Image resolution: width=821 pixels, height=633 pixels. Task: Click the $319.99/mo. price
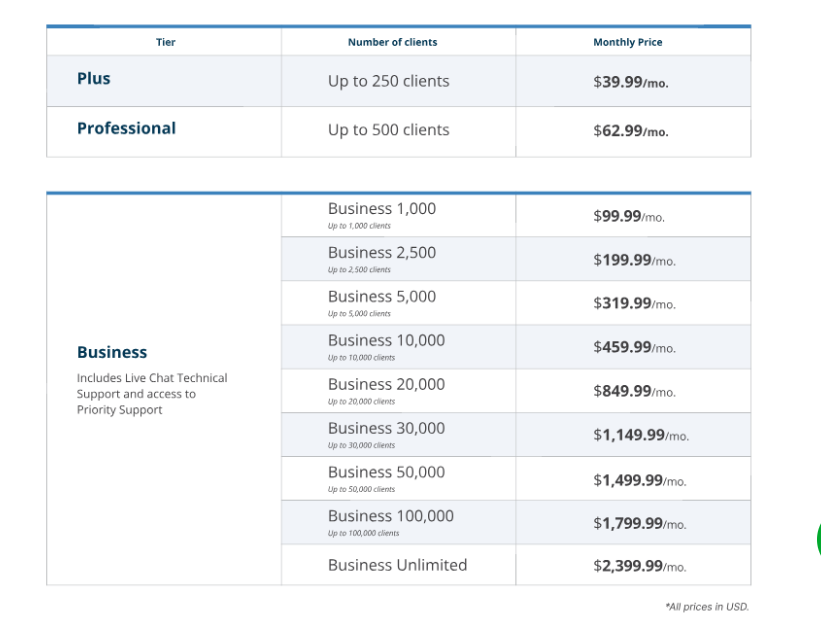tap(635, 304)
